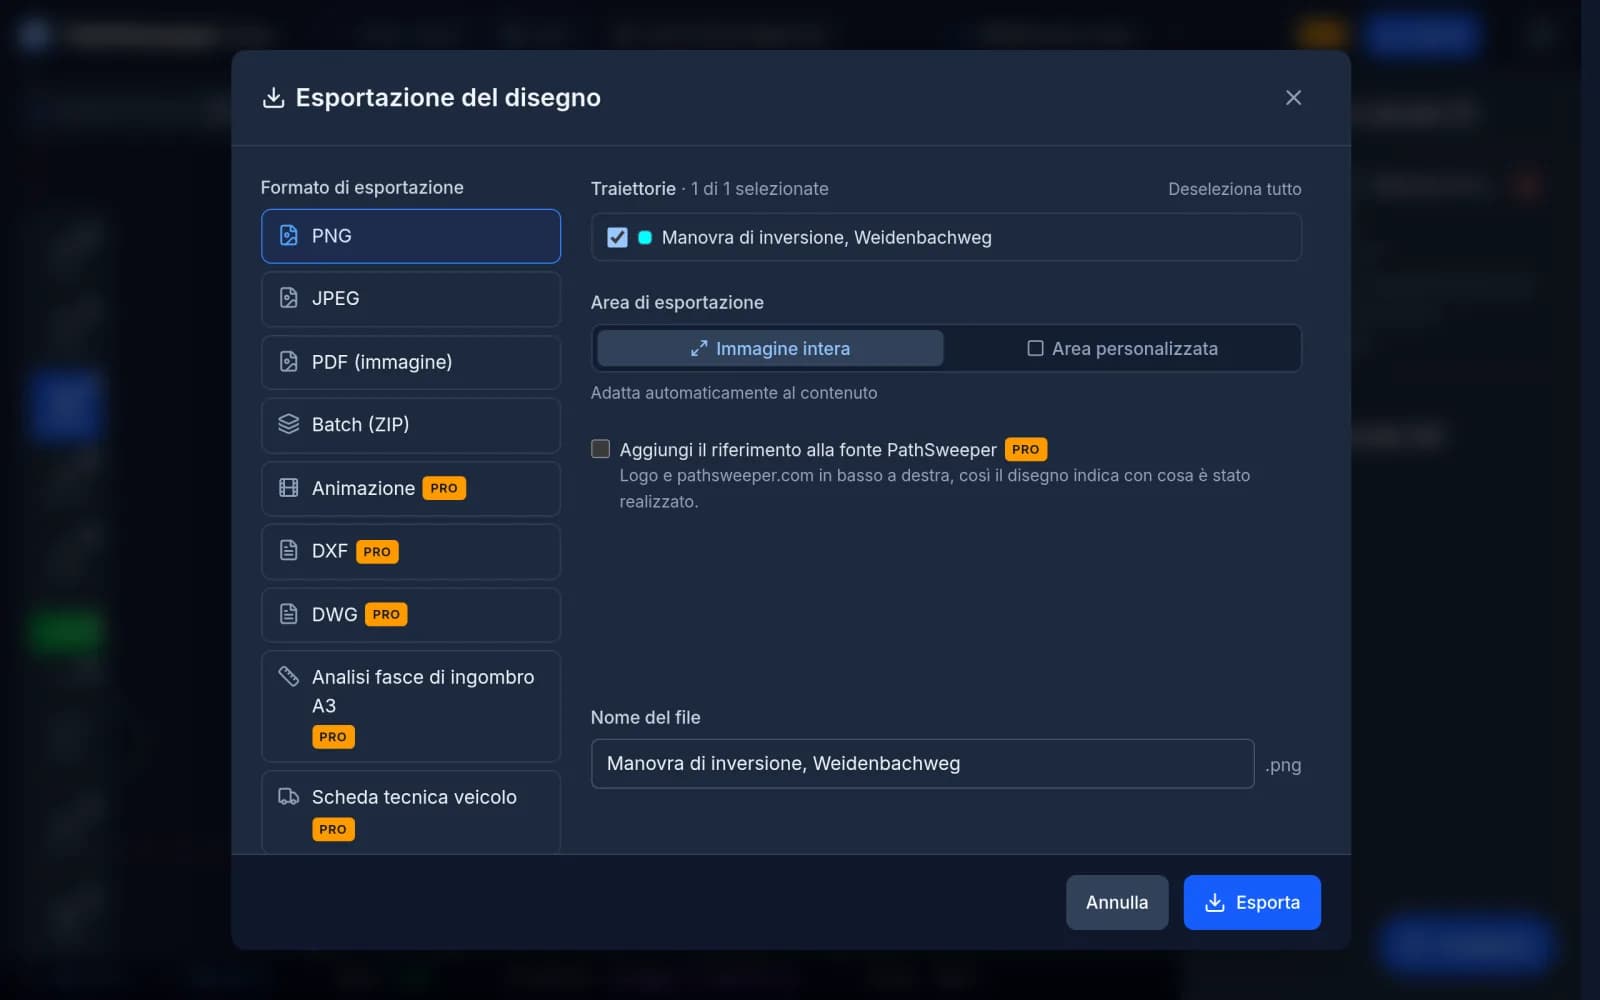Click the cyan trajectory color dot
The height and width of the screenshot is (1000, 1600).
645,237
